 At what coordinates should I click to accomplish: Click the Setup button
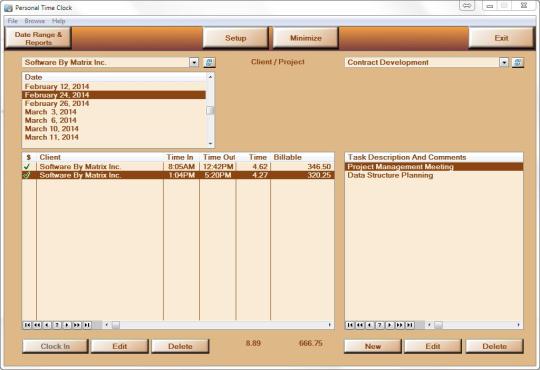pyautogui.click(x=235, y=38)
